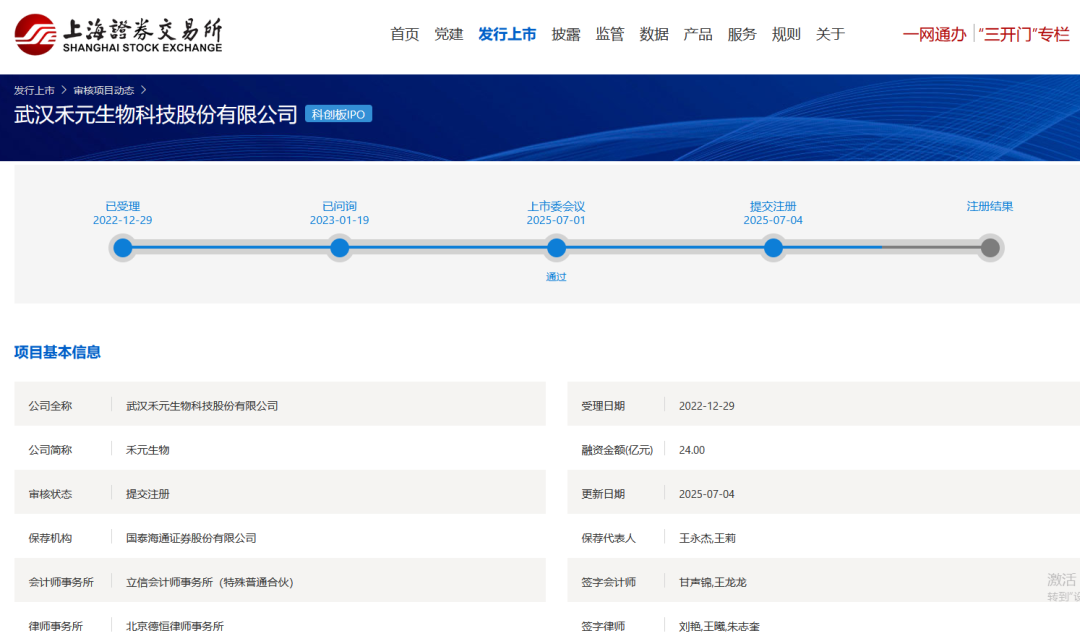Click the 上市委会议 timeline node
The width and height of the screenshot is (1080, 636).
coord(557,248)
